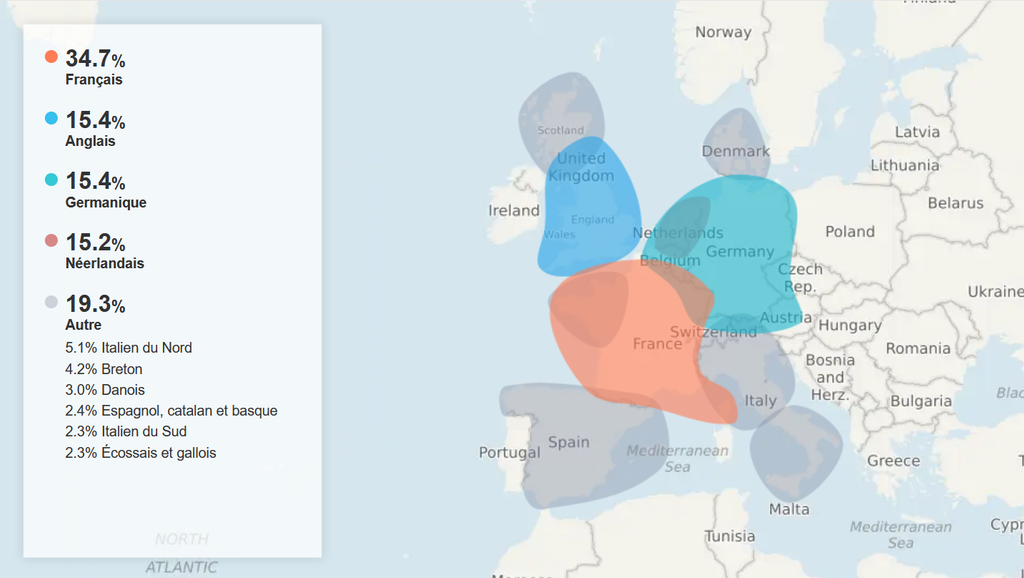Click the blue Anglais legend dot
Viewport: 1024px width, 578px height.
52,119
